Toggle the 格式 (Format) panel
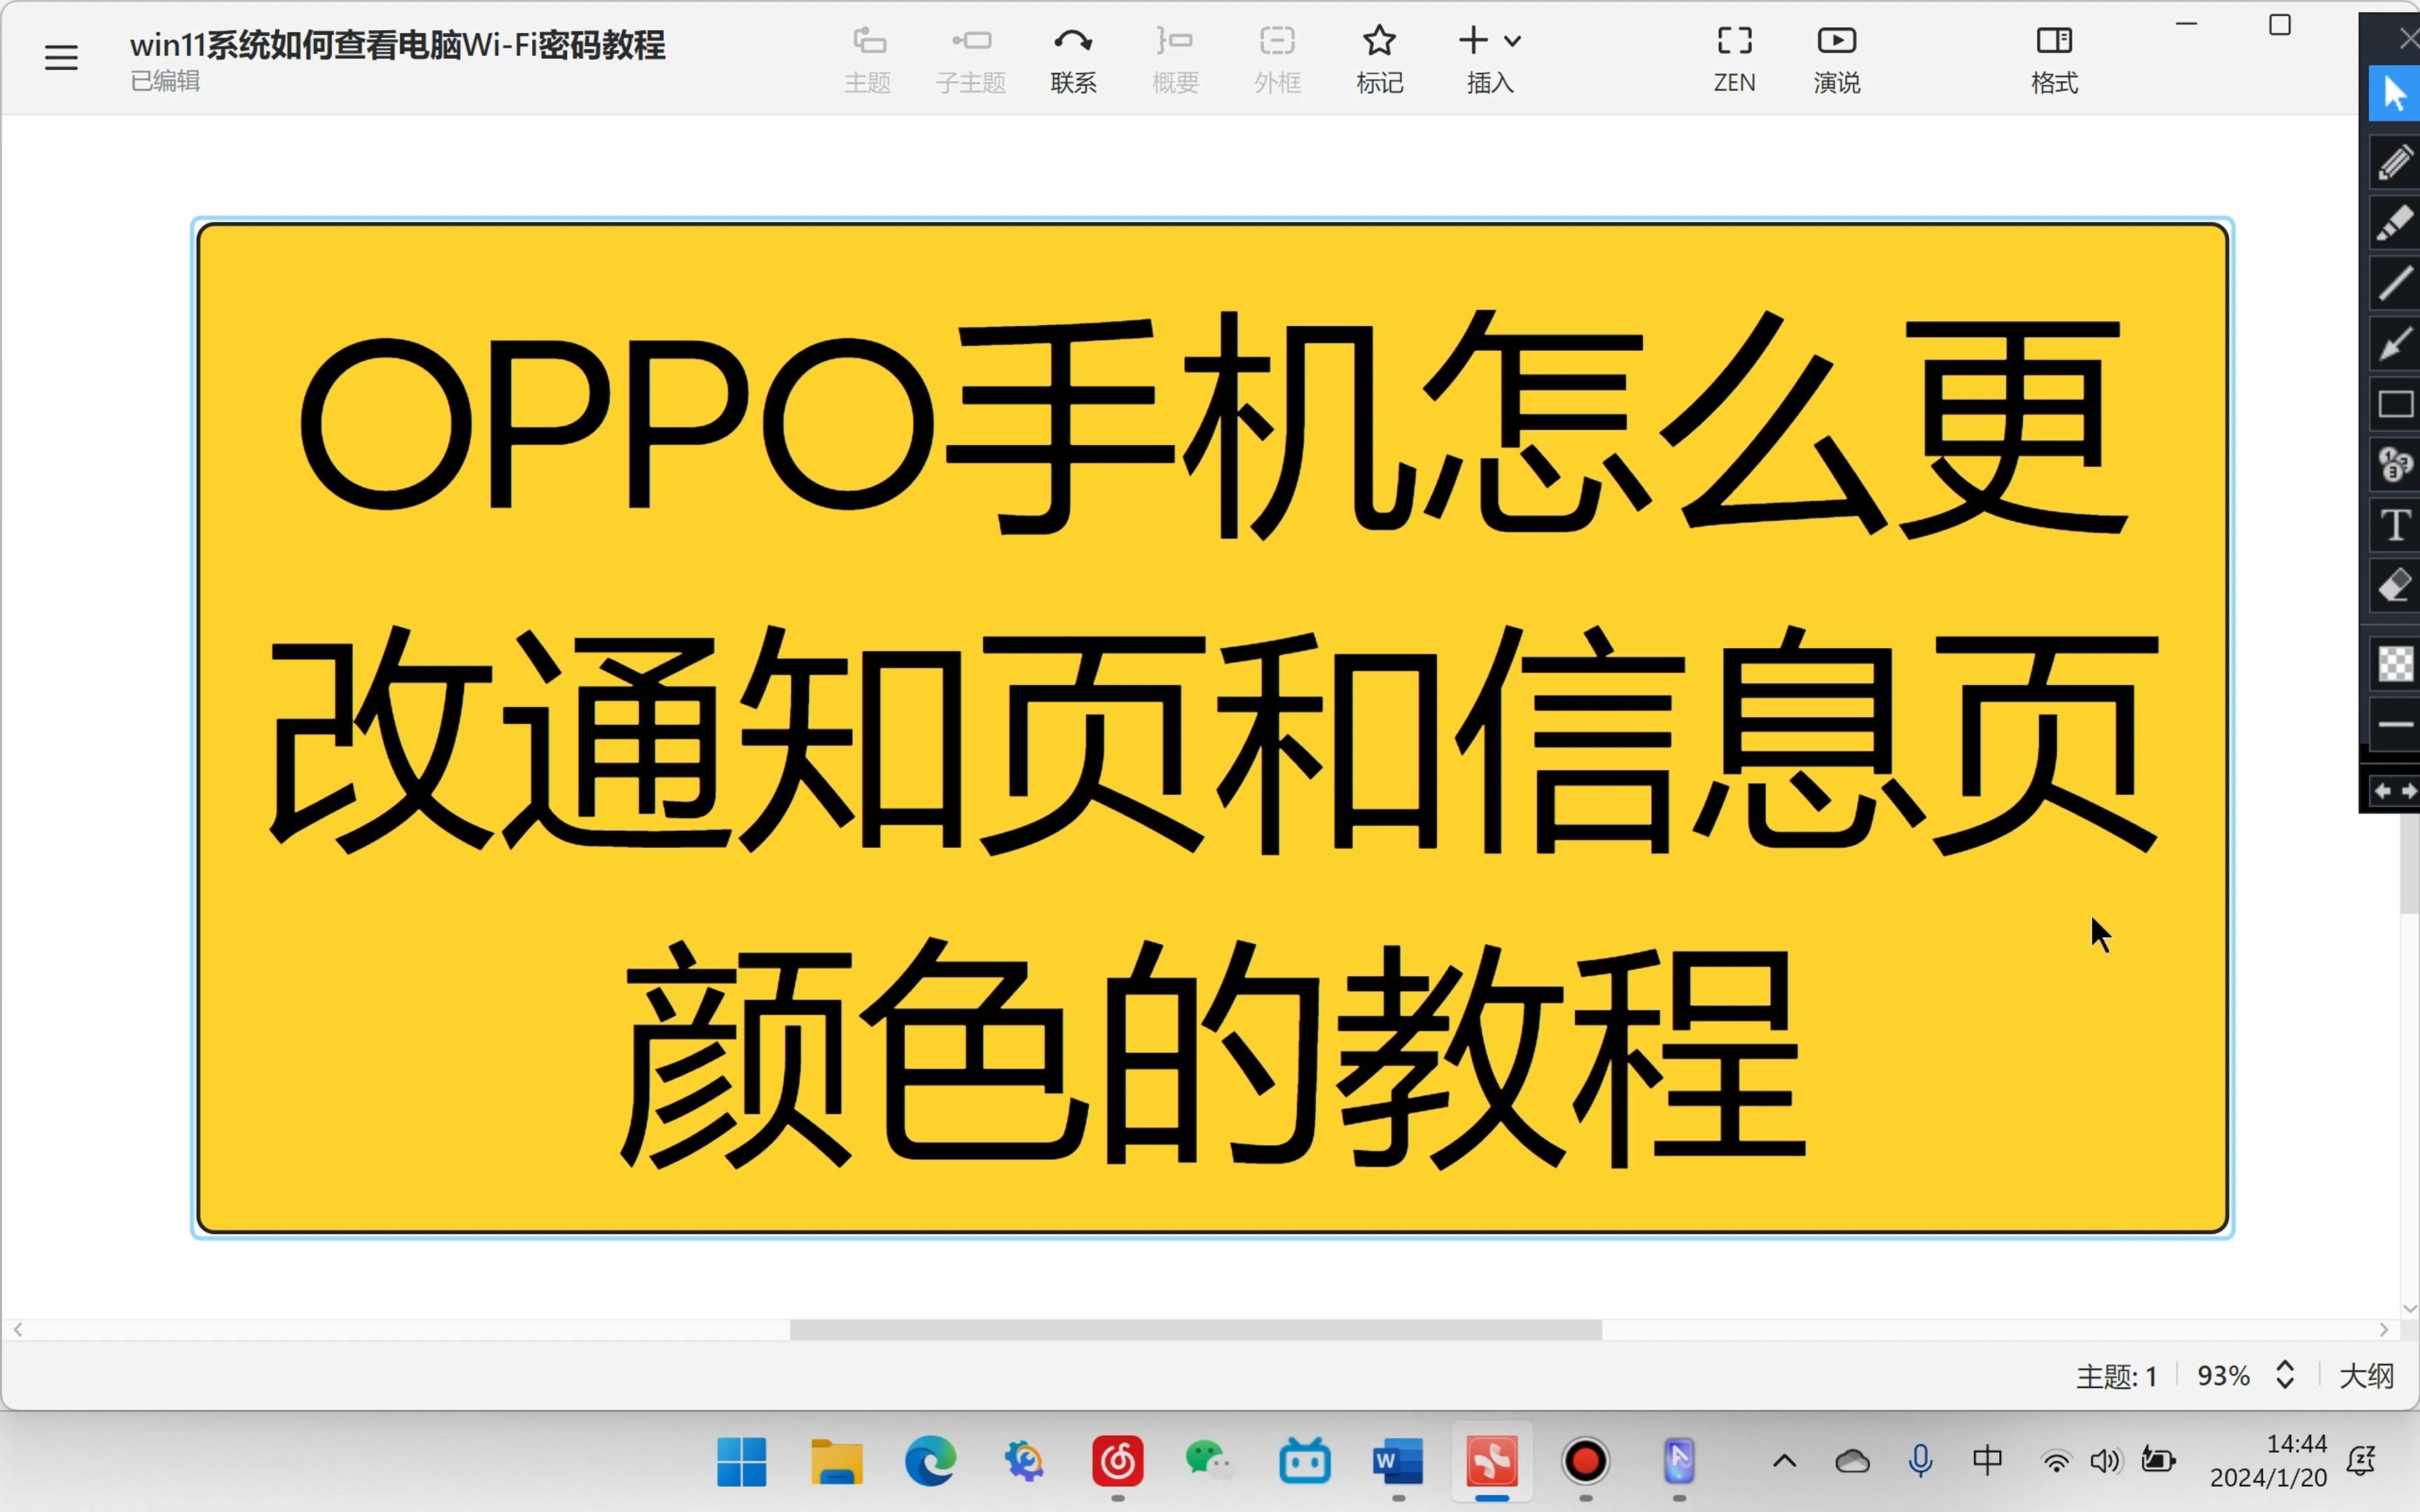 coord(2054,60)
